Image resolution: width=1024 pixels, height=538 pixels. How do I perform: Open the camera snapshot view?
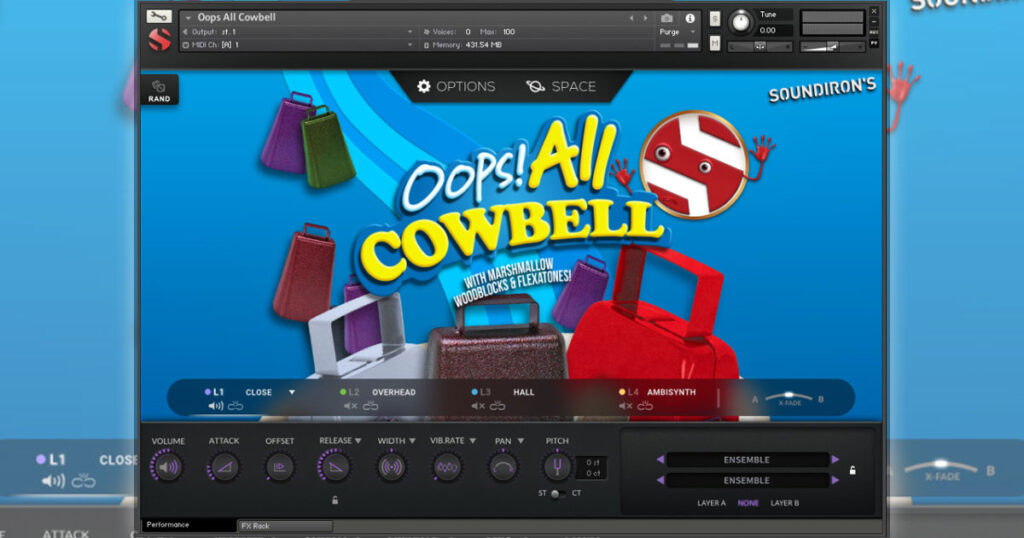[x=667, y=18]
